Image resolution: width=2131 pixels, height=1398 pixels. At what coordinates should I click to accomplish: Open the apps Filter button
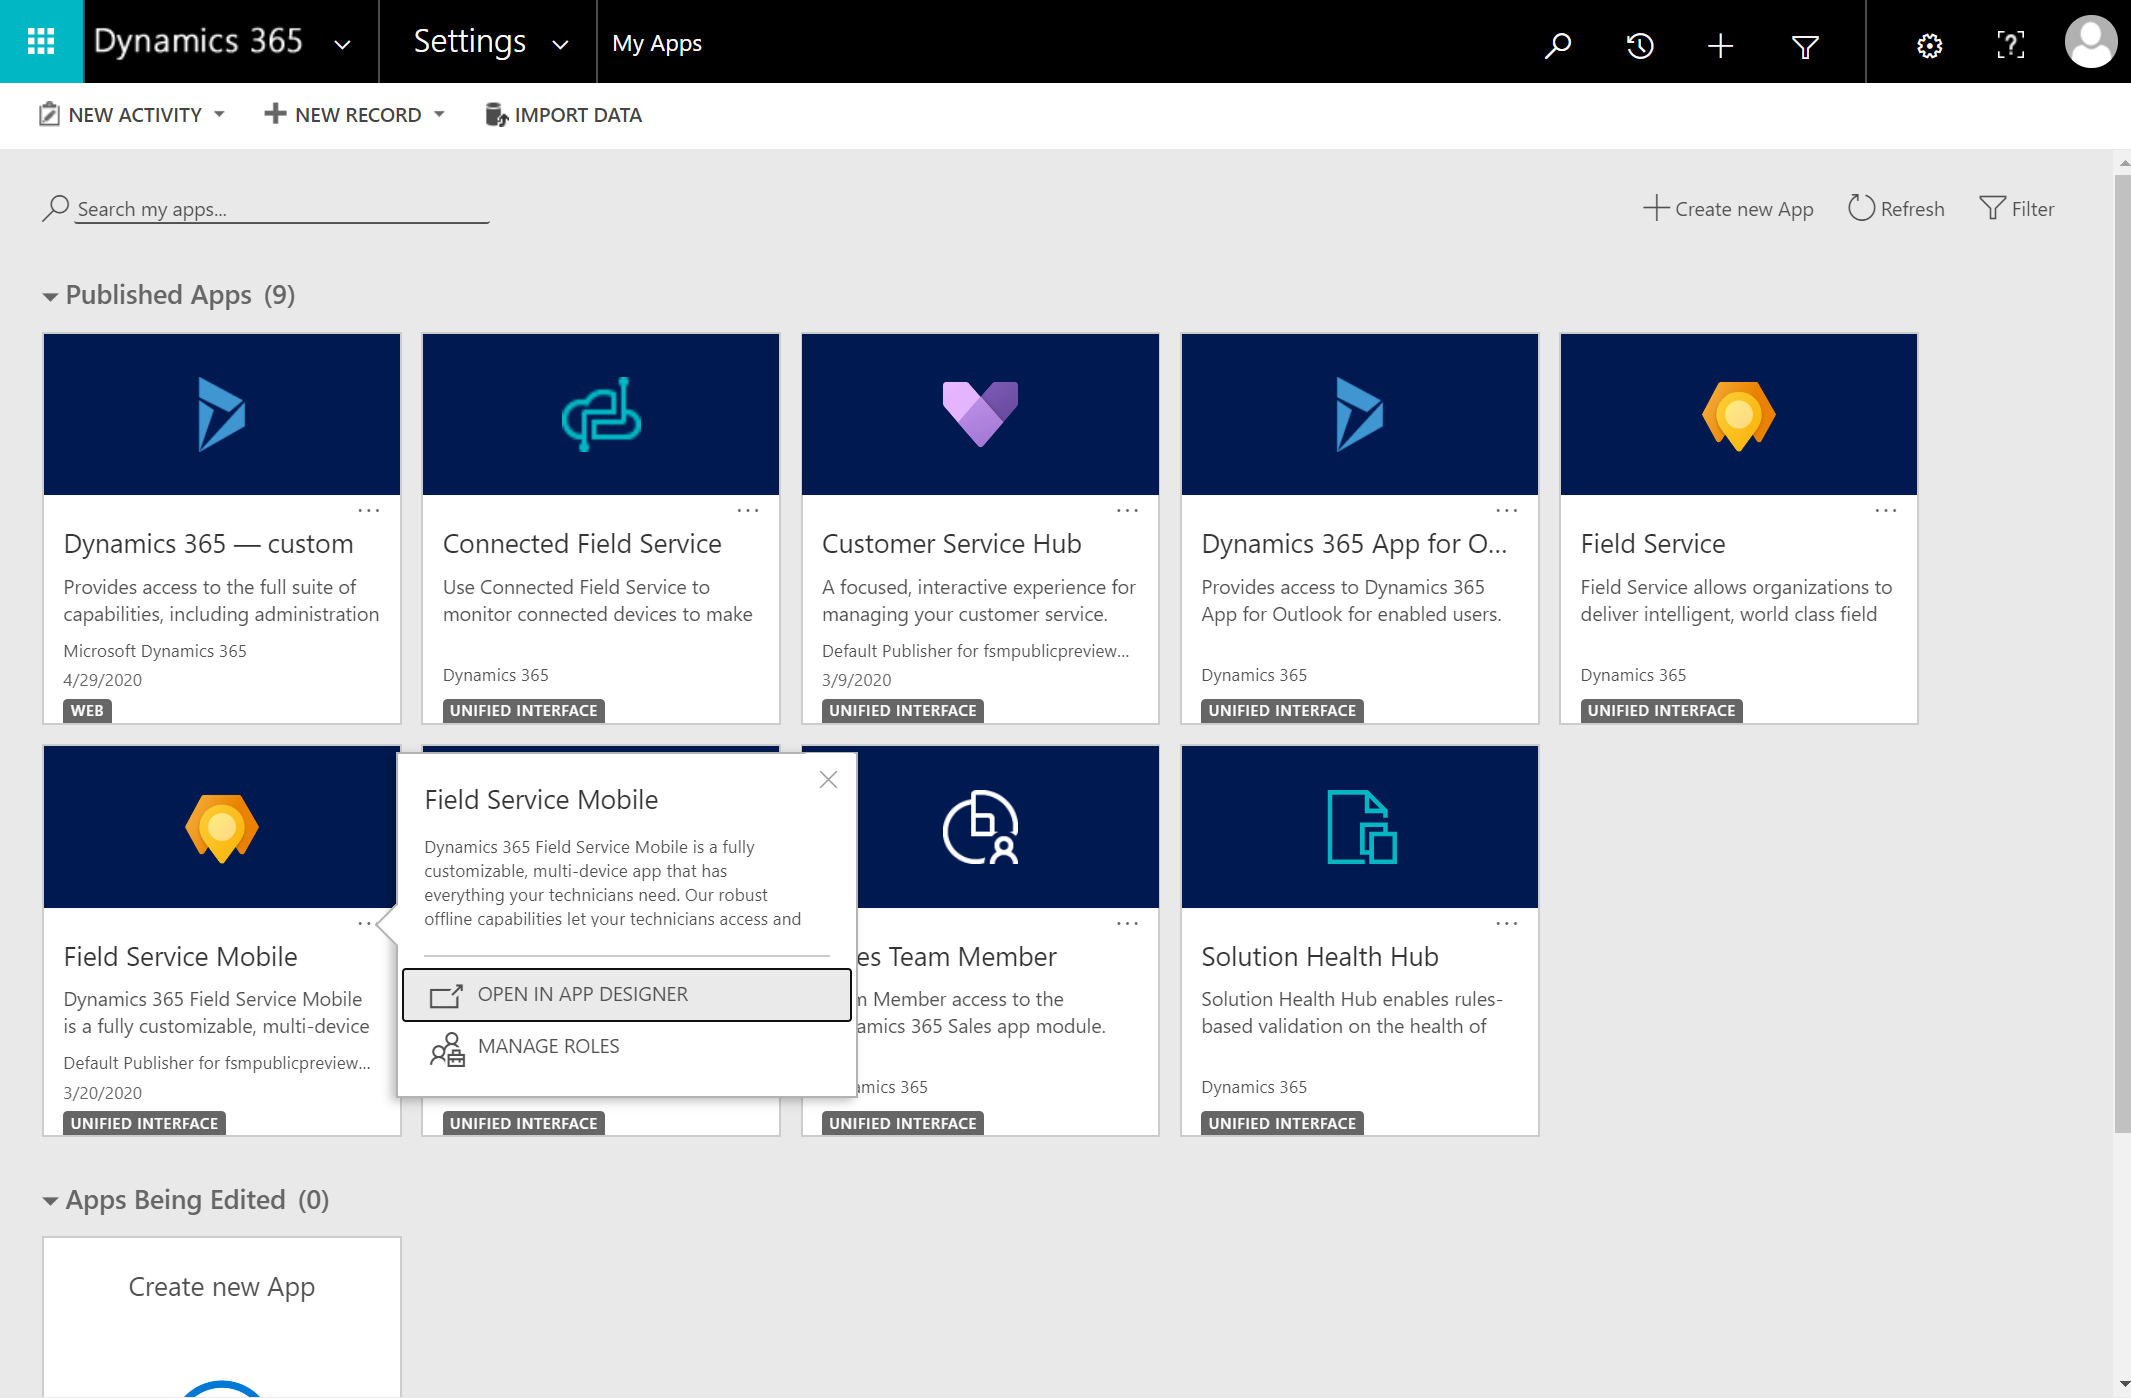click(x=2017, y=209)
